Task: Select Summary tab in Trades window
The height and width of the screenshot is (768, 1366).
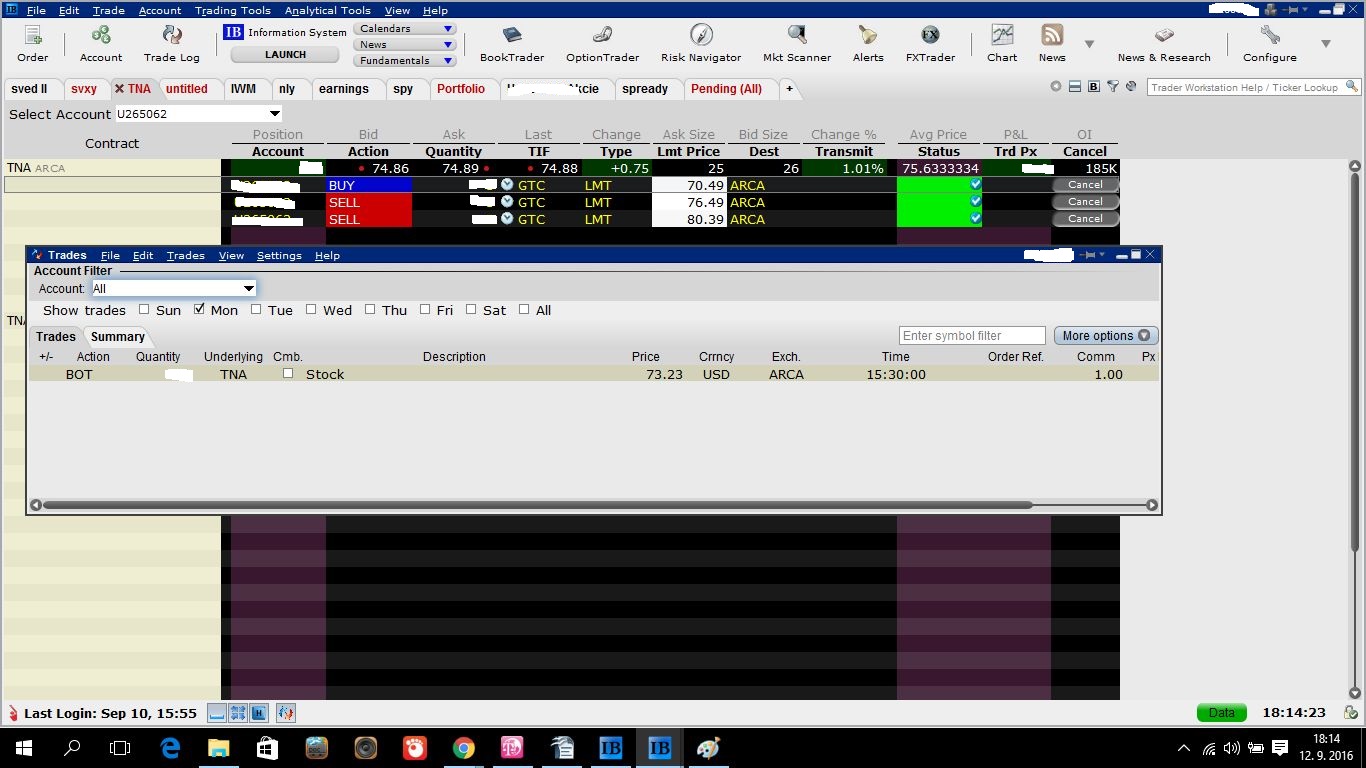Action: pos(118,337)
